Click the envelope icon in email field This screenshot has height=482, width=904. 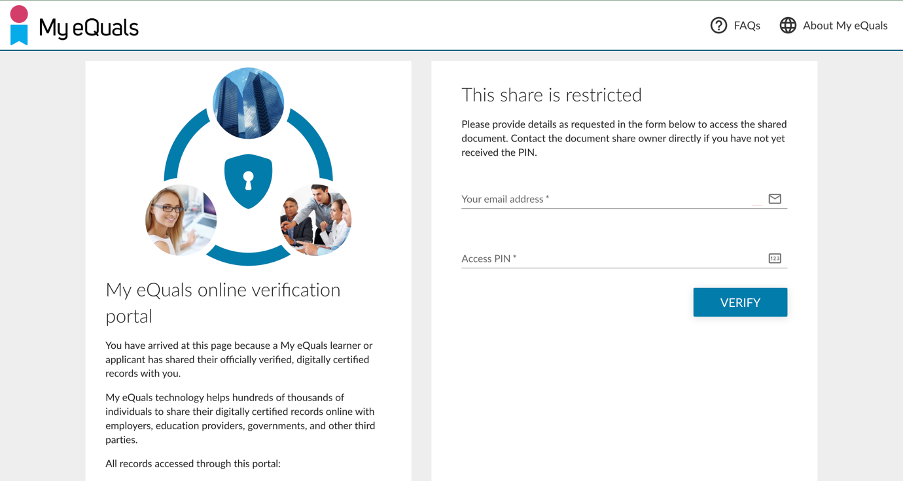[775, 199]
